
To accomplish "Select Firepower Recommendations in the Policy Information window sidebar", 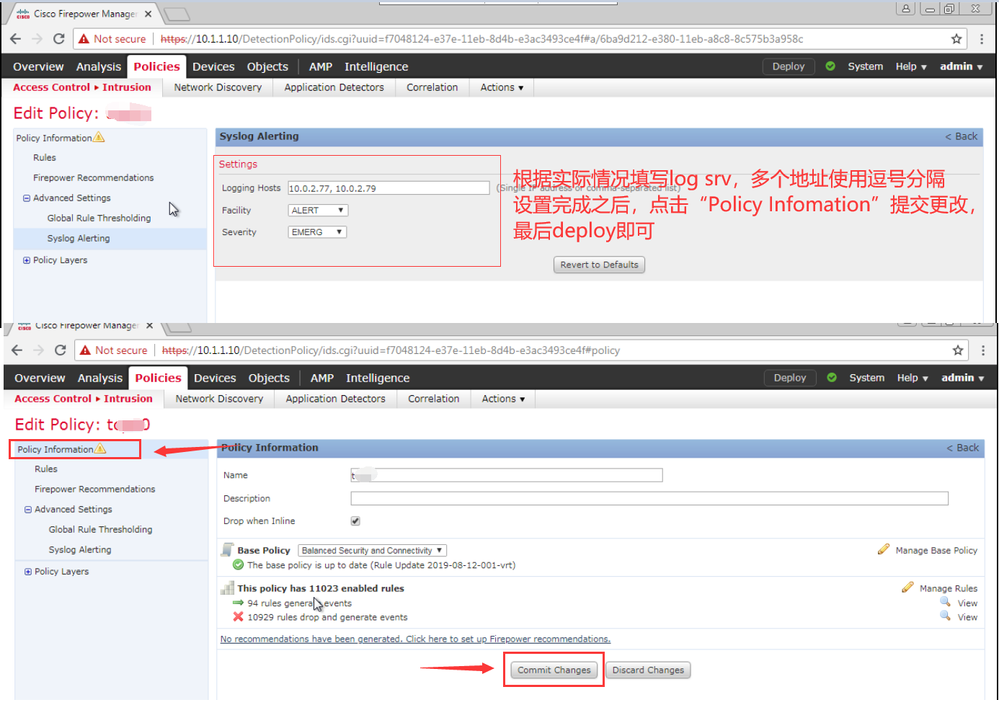I will pyautogui.click(x=95, y=489).
